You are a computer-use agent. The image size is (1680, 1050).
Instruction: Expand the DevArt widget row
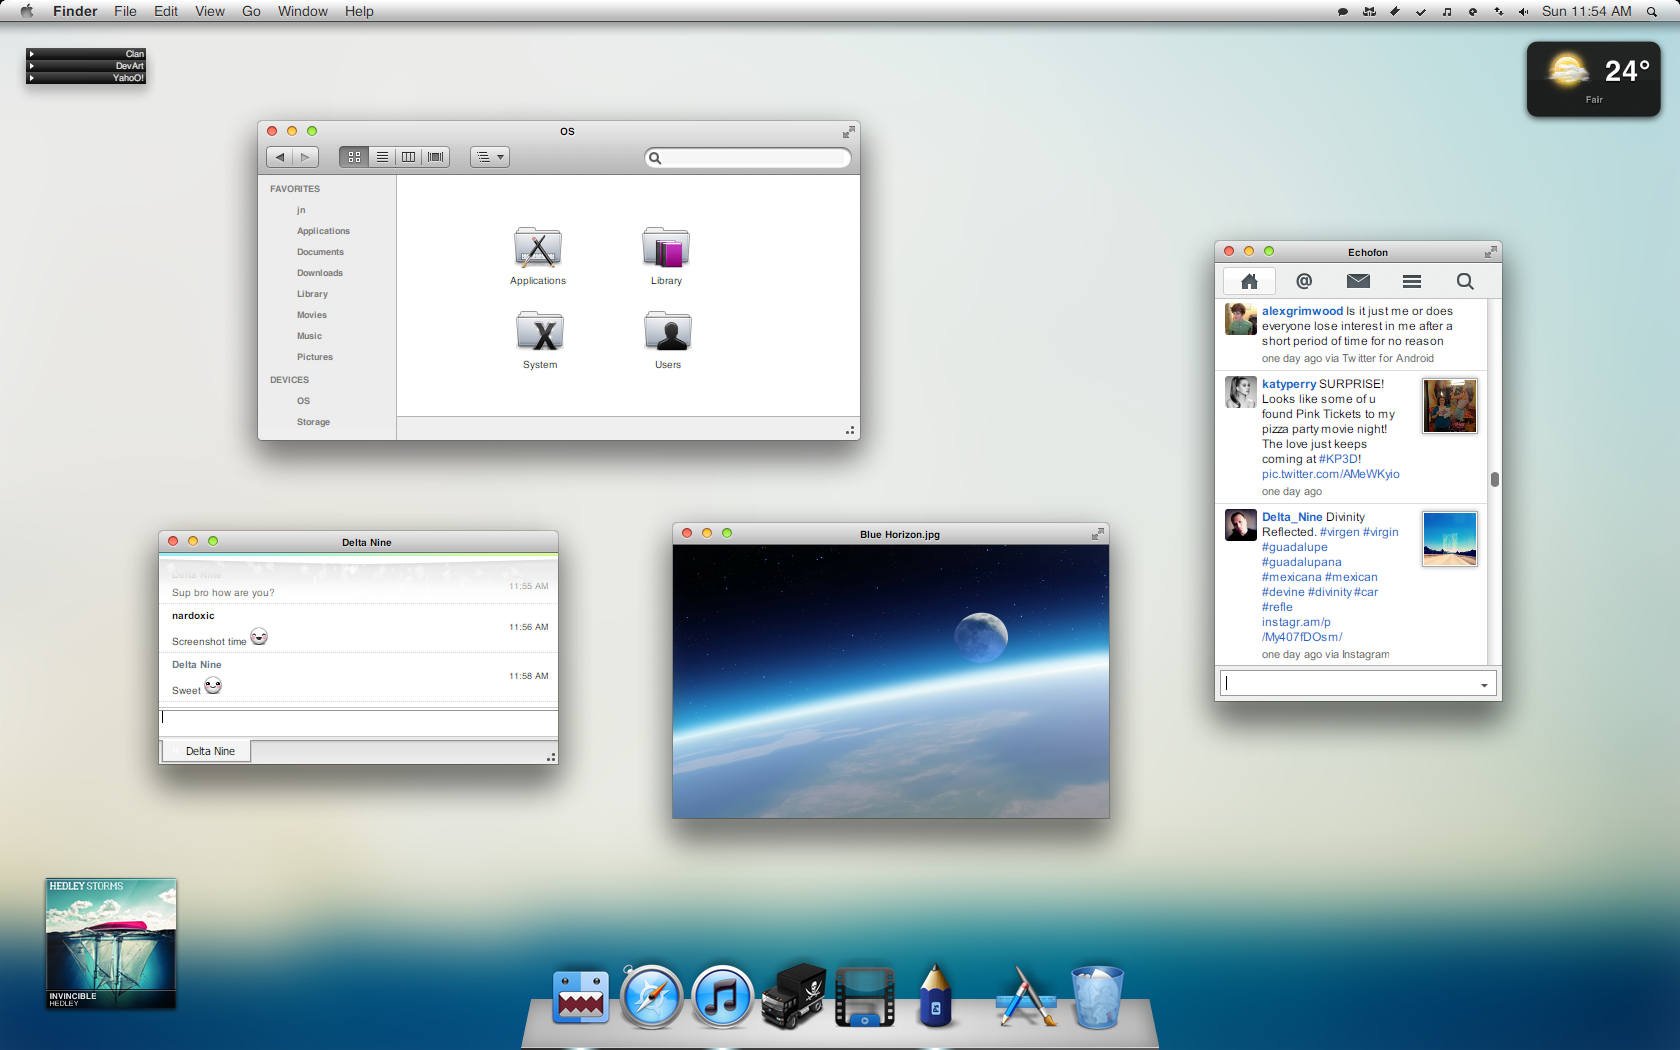point(86,66)
